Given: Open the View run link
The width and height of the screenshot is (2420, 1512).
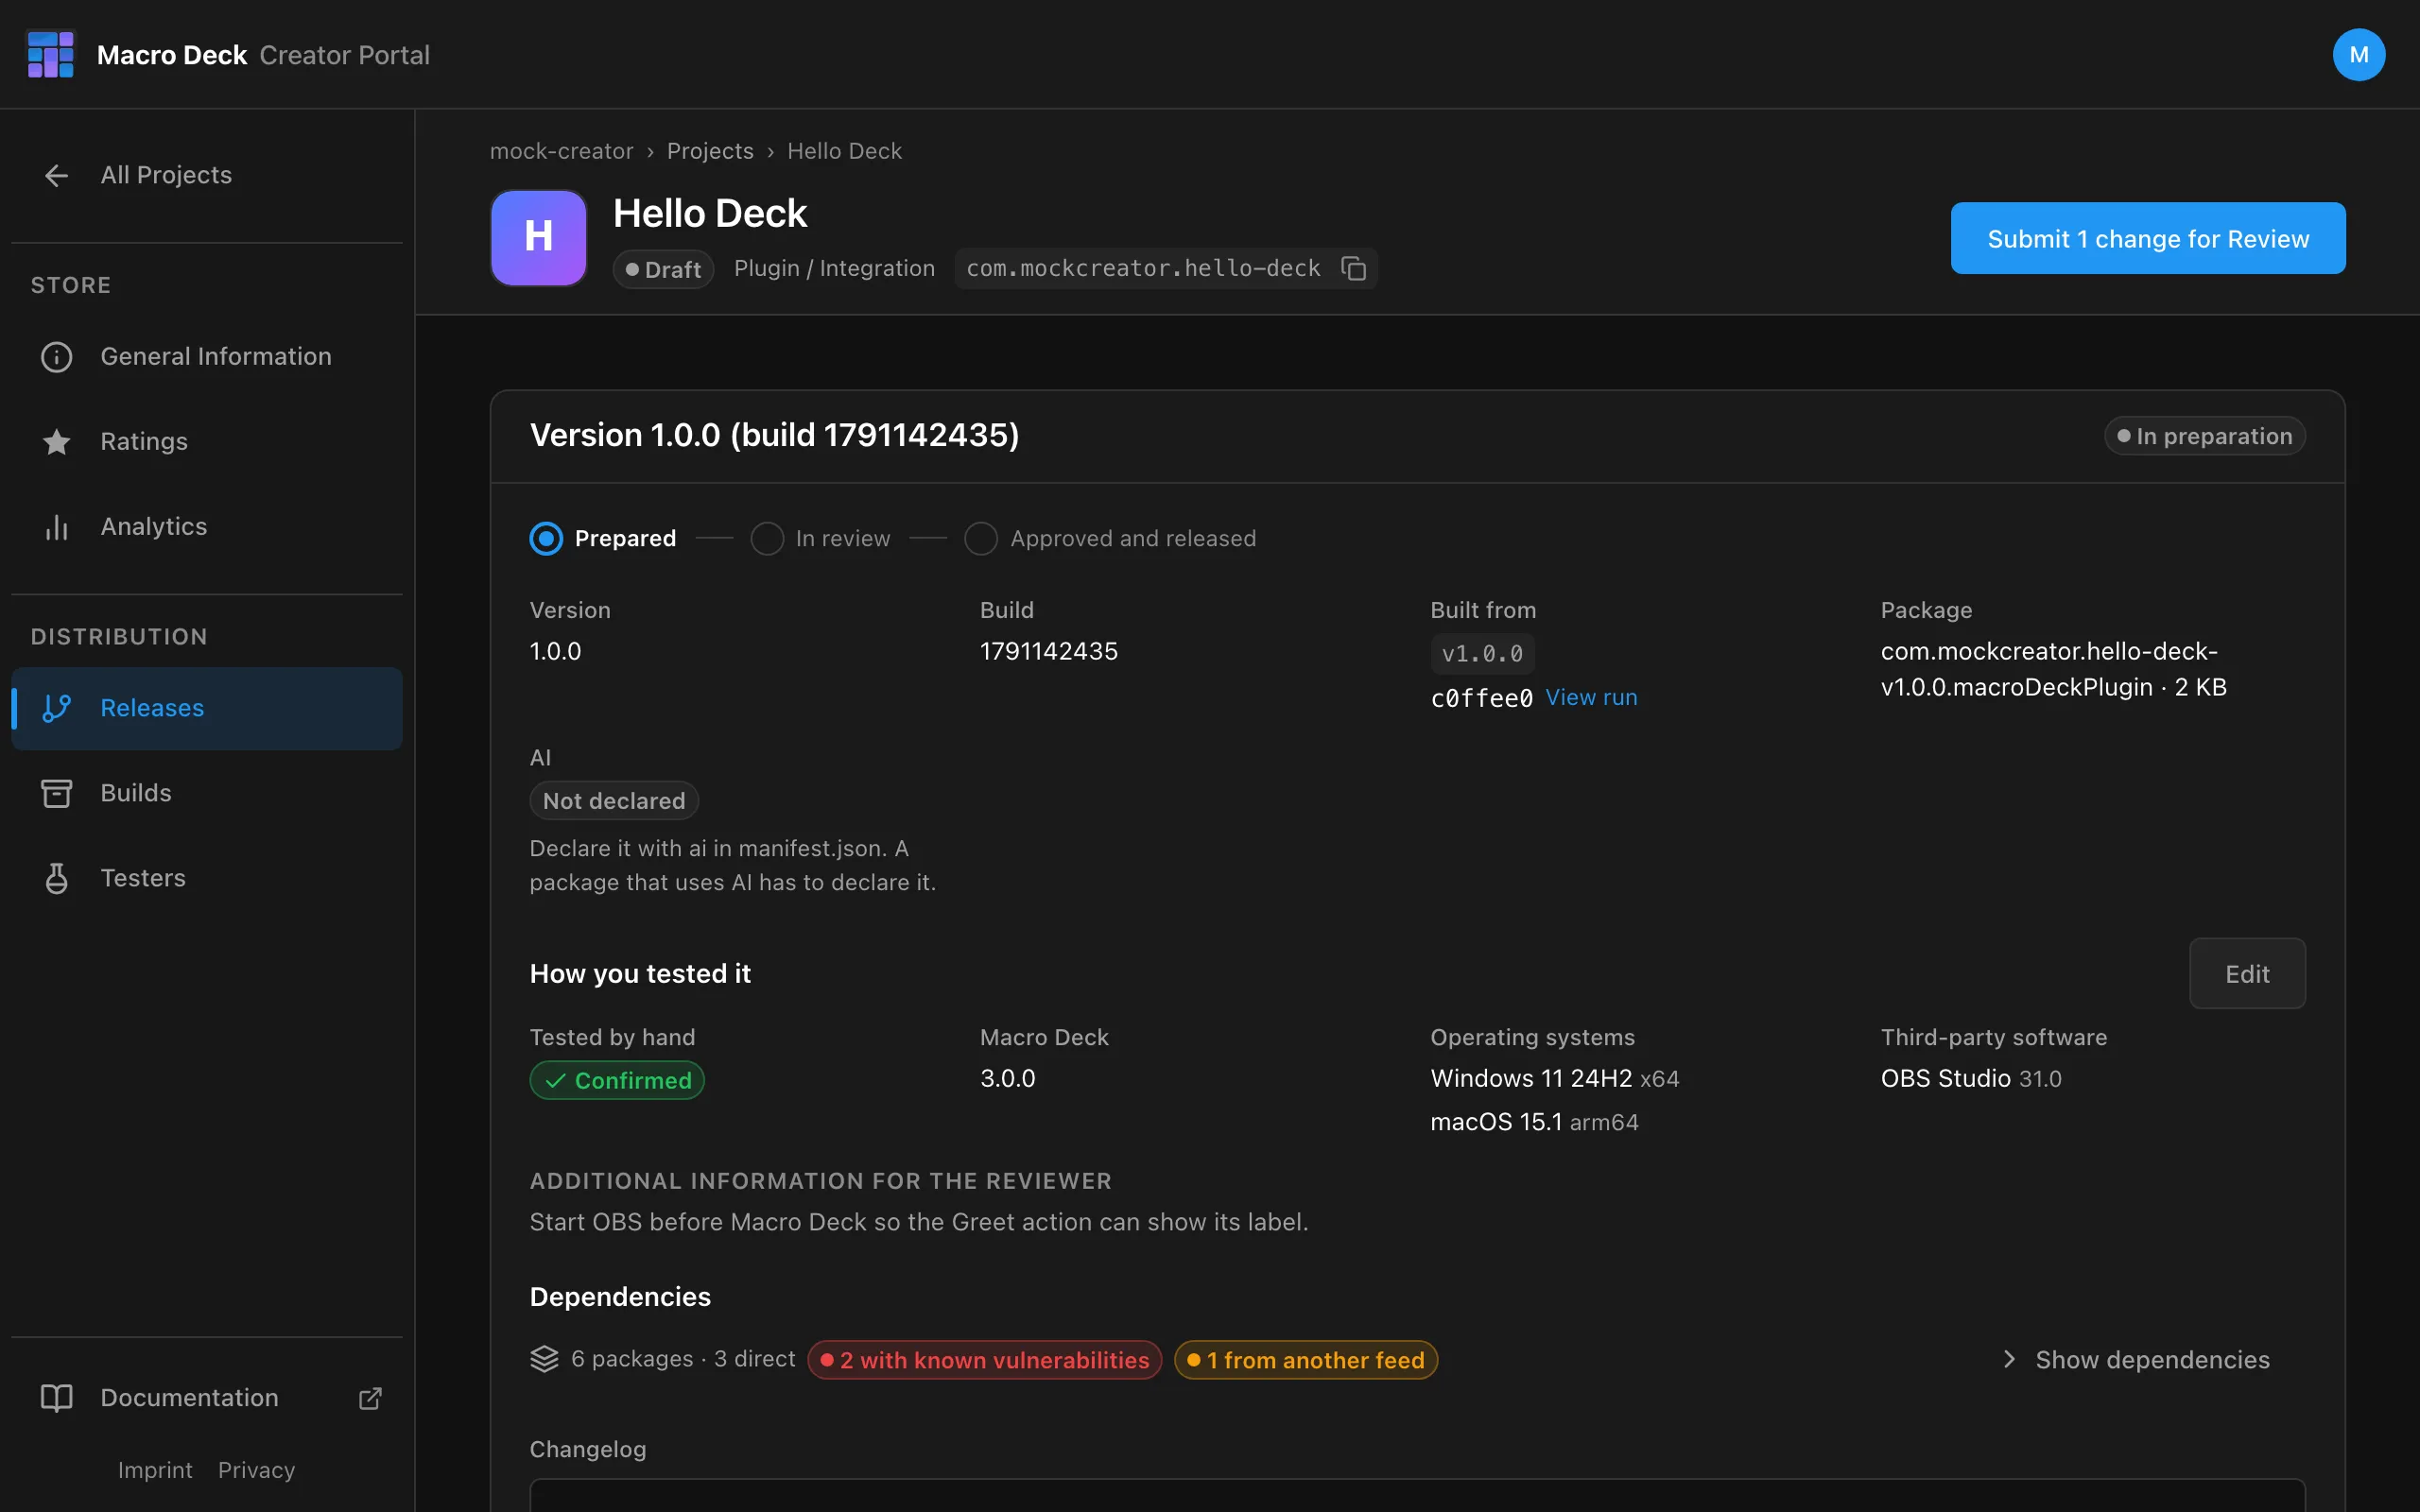Looking at the screenshot, I should click(x=1591, y=697).
